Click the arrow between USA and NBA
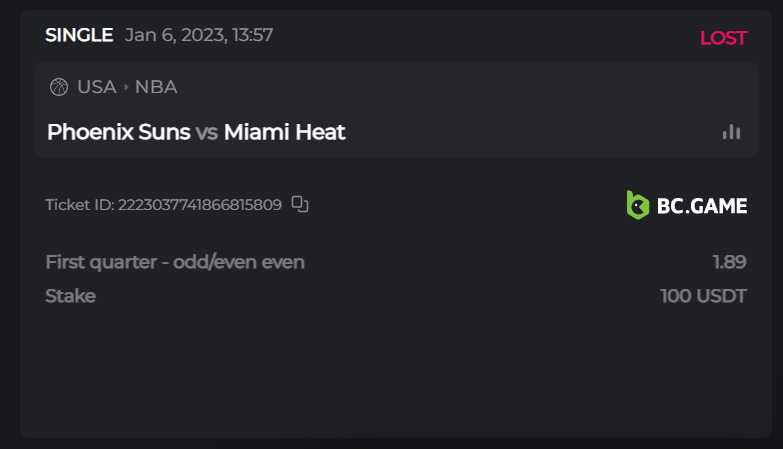This screenshot has width=783, height=449. (126, 87)
